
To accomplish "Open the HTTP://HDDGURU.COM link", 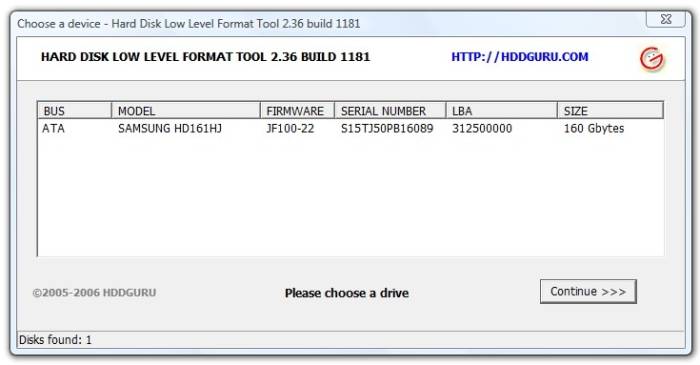I will pyautogui.click(x=520, y=57).
